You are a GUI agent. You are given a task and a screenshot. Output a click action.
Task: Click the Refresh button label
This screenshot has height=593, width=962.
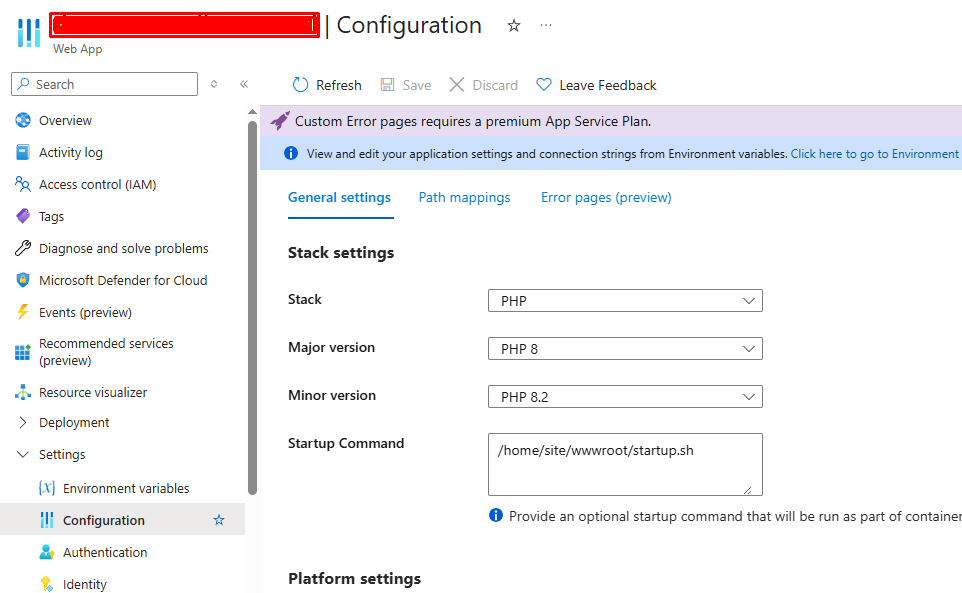coord(339,85)
